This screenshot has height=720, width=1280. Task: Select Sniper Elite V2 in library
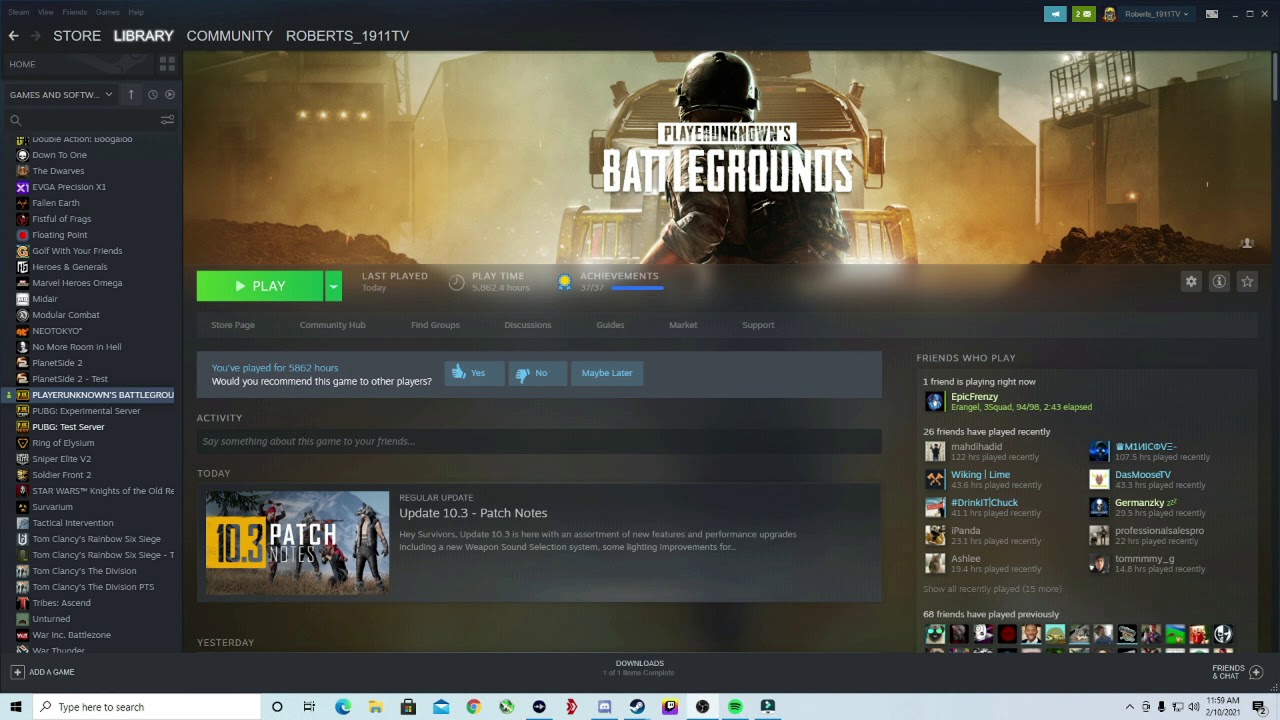point(61,459)
